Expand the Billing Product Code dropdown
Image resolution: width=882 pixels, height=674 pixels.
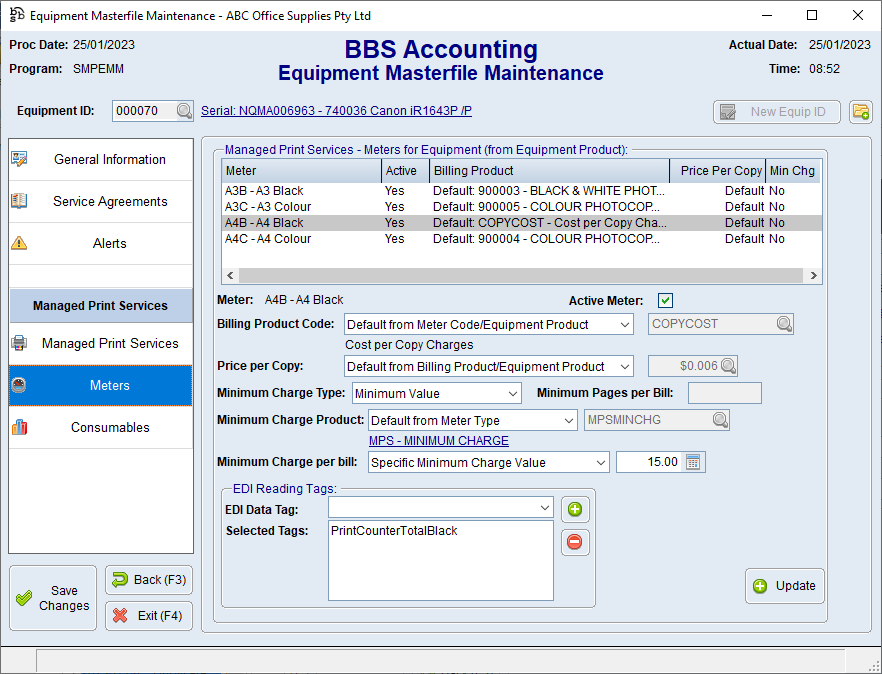tap(624, 324)
